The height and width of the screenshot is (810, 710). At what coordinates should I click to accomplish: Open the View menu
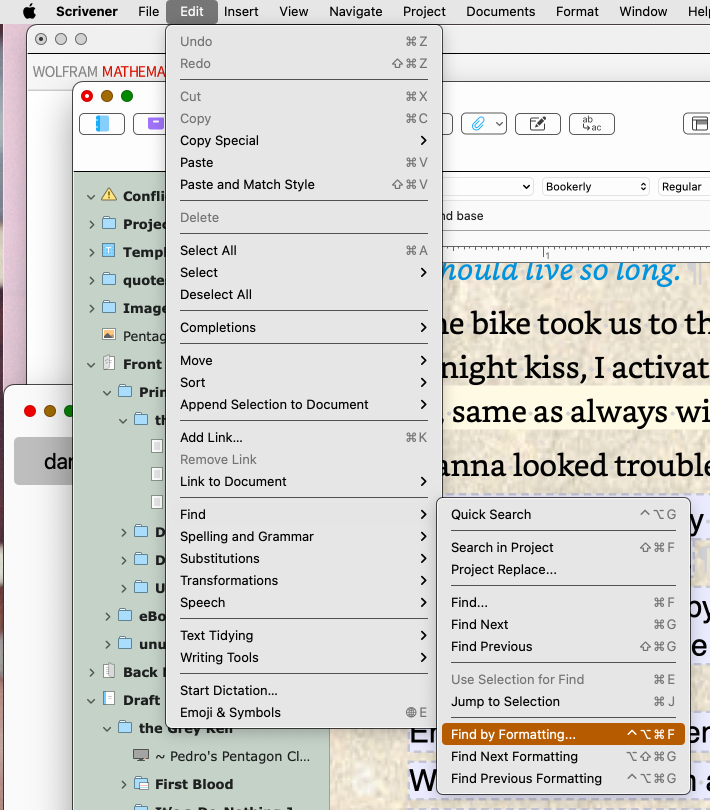[x=294, y=11]
